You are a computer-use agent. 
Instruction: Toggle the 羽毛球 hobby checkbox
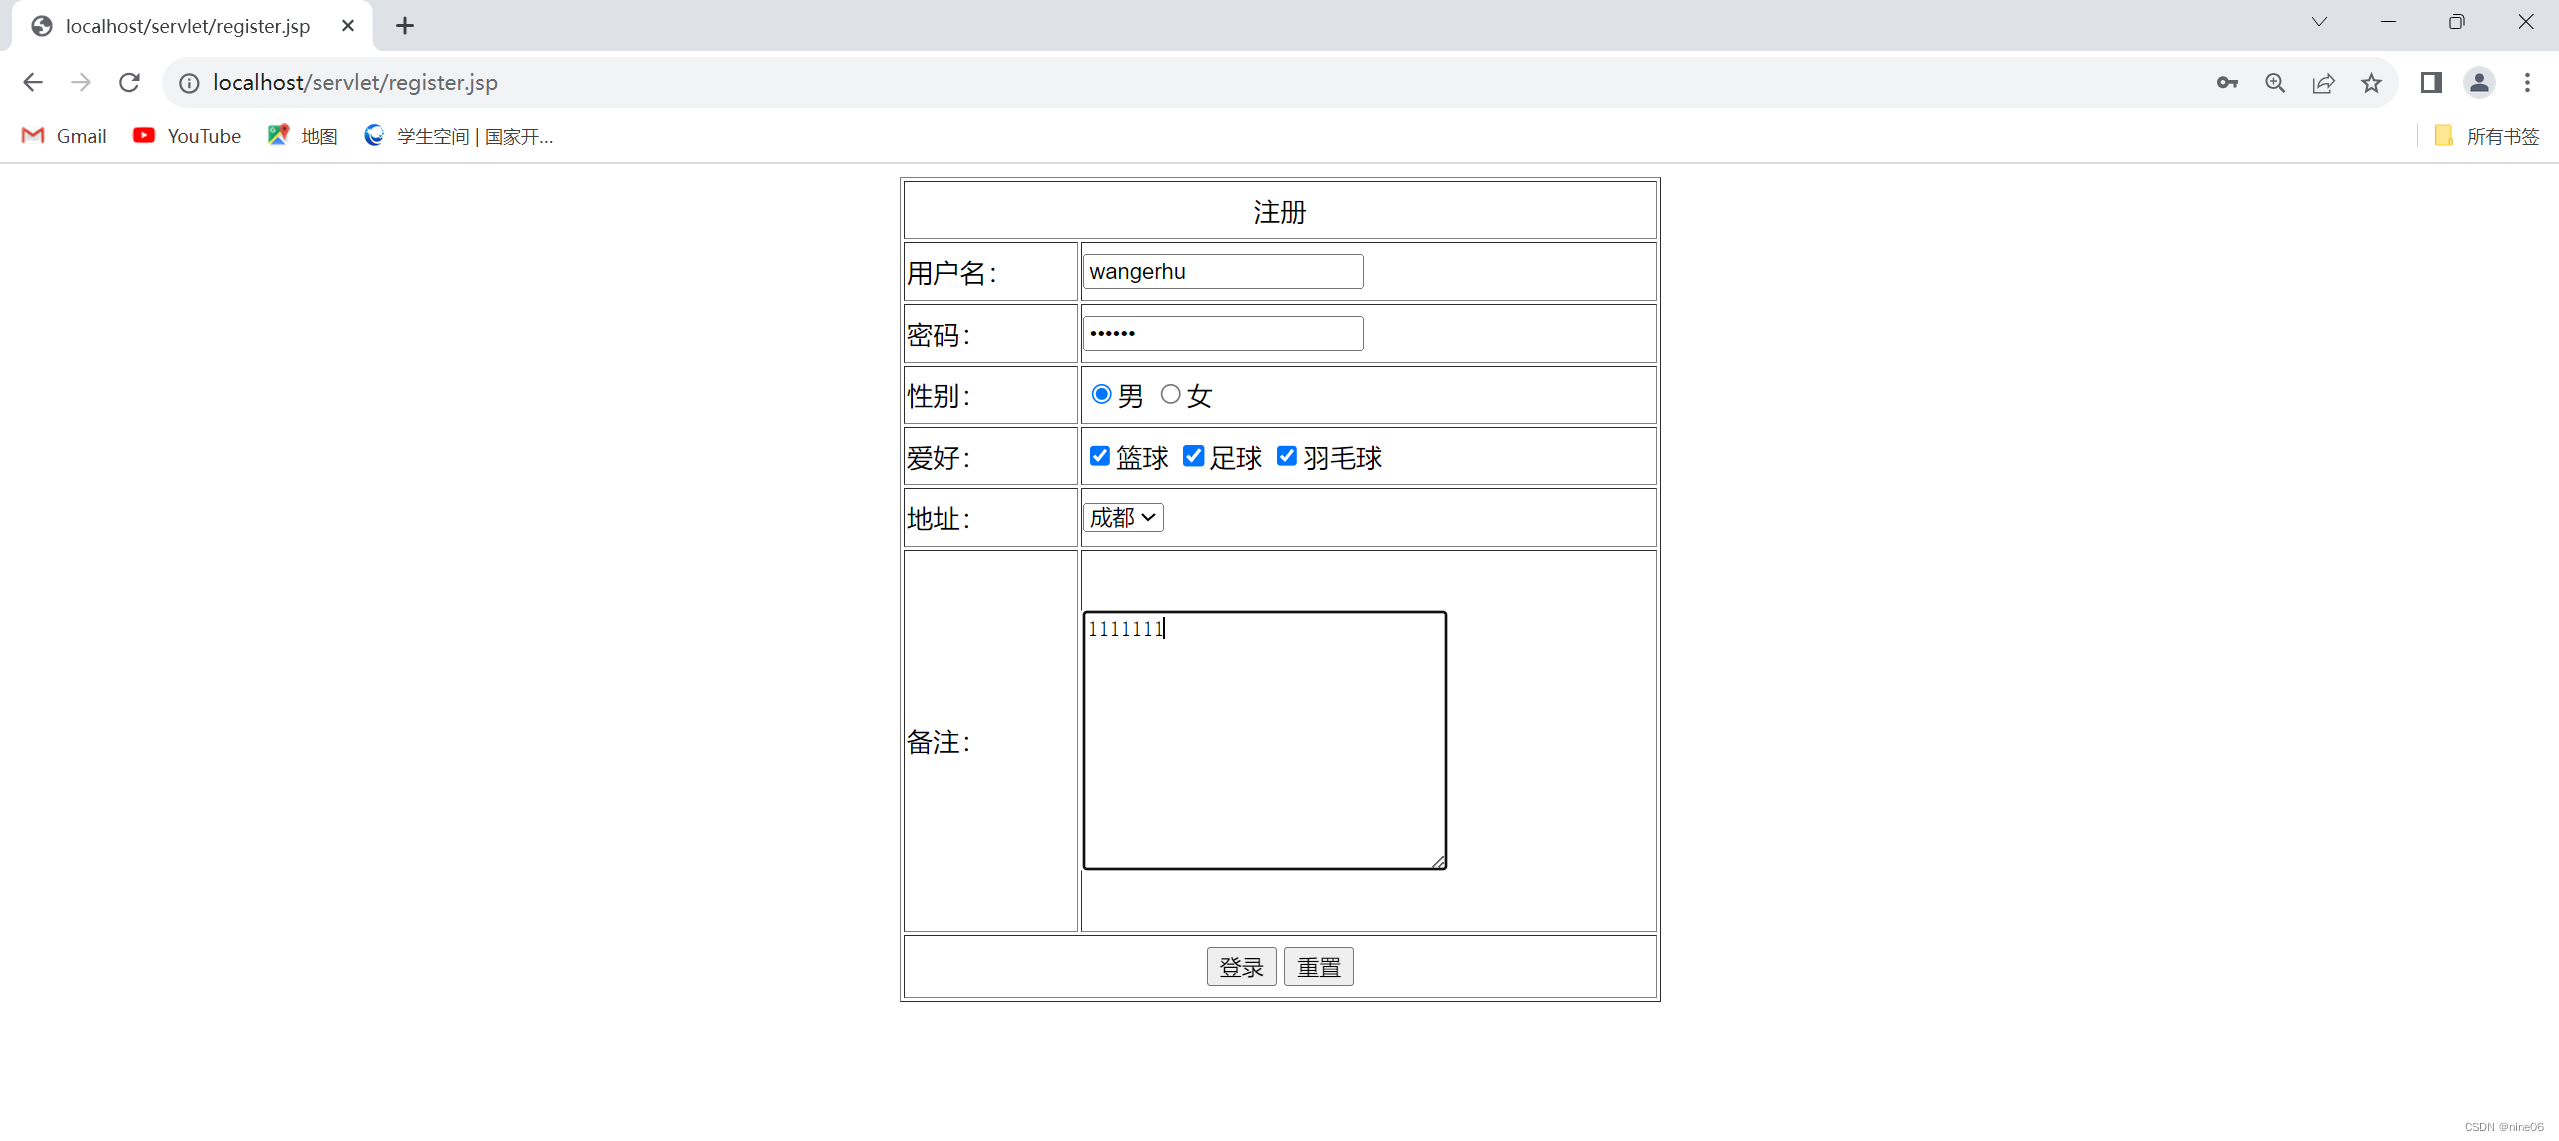click(1287, 456)
